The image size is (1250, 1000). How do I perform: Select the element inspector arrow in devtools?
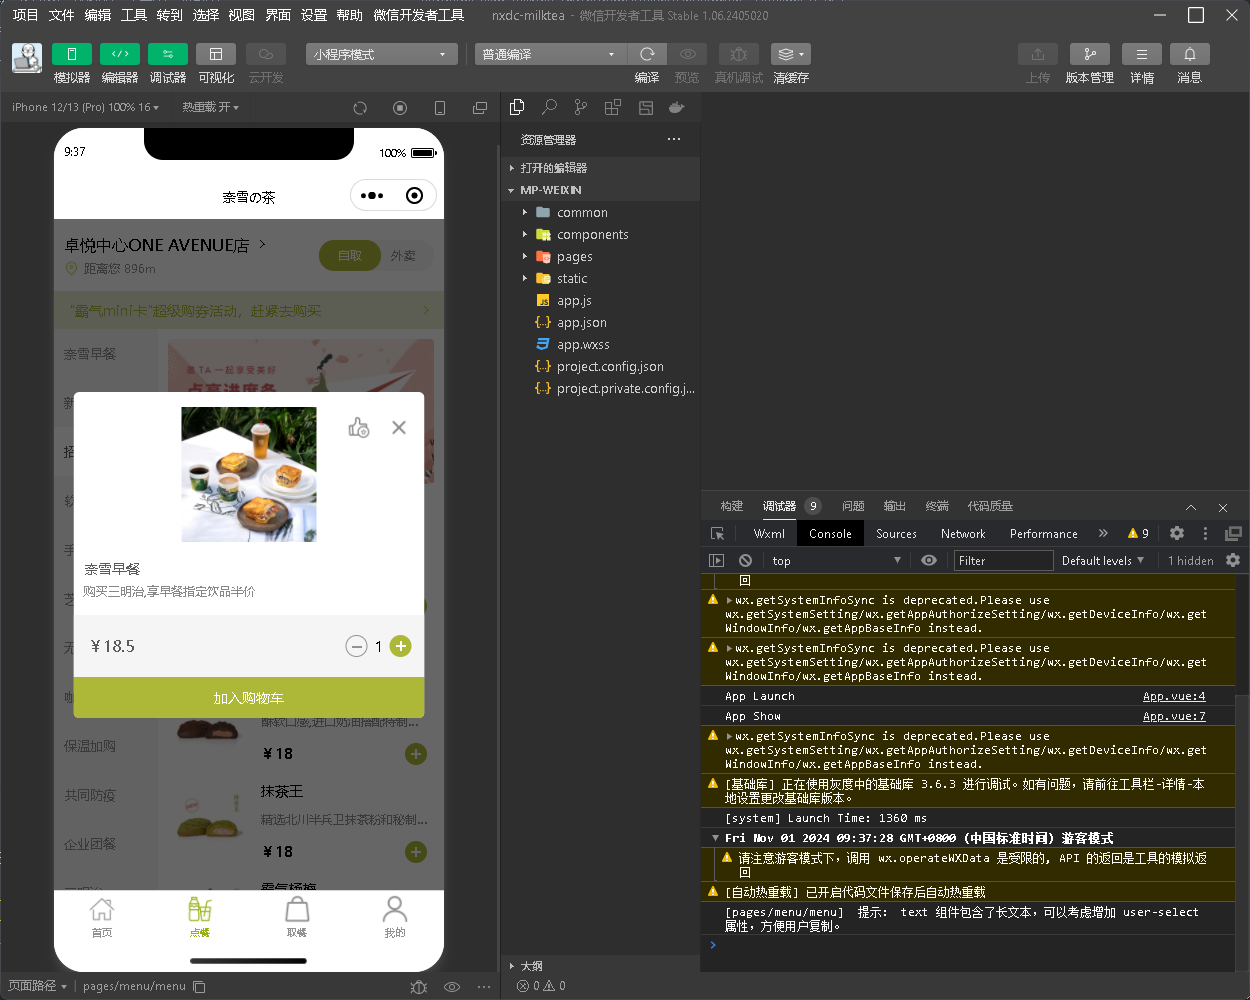tap(717, 534)
